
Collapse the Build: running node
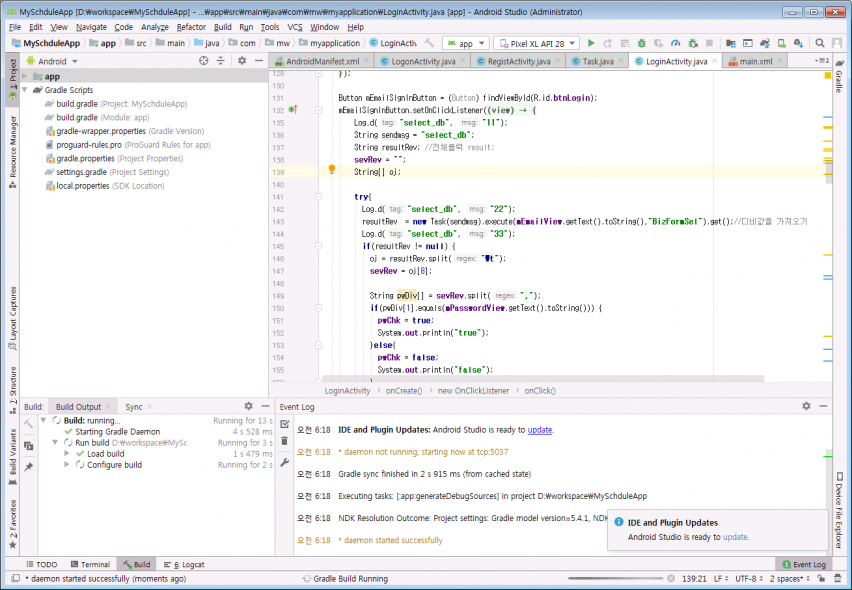tap(43, 420)
